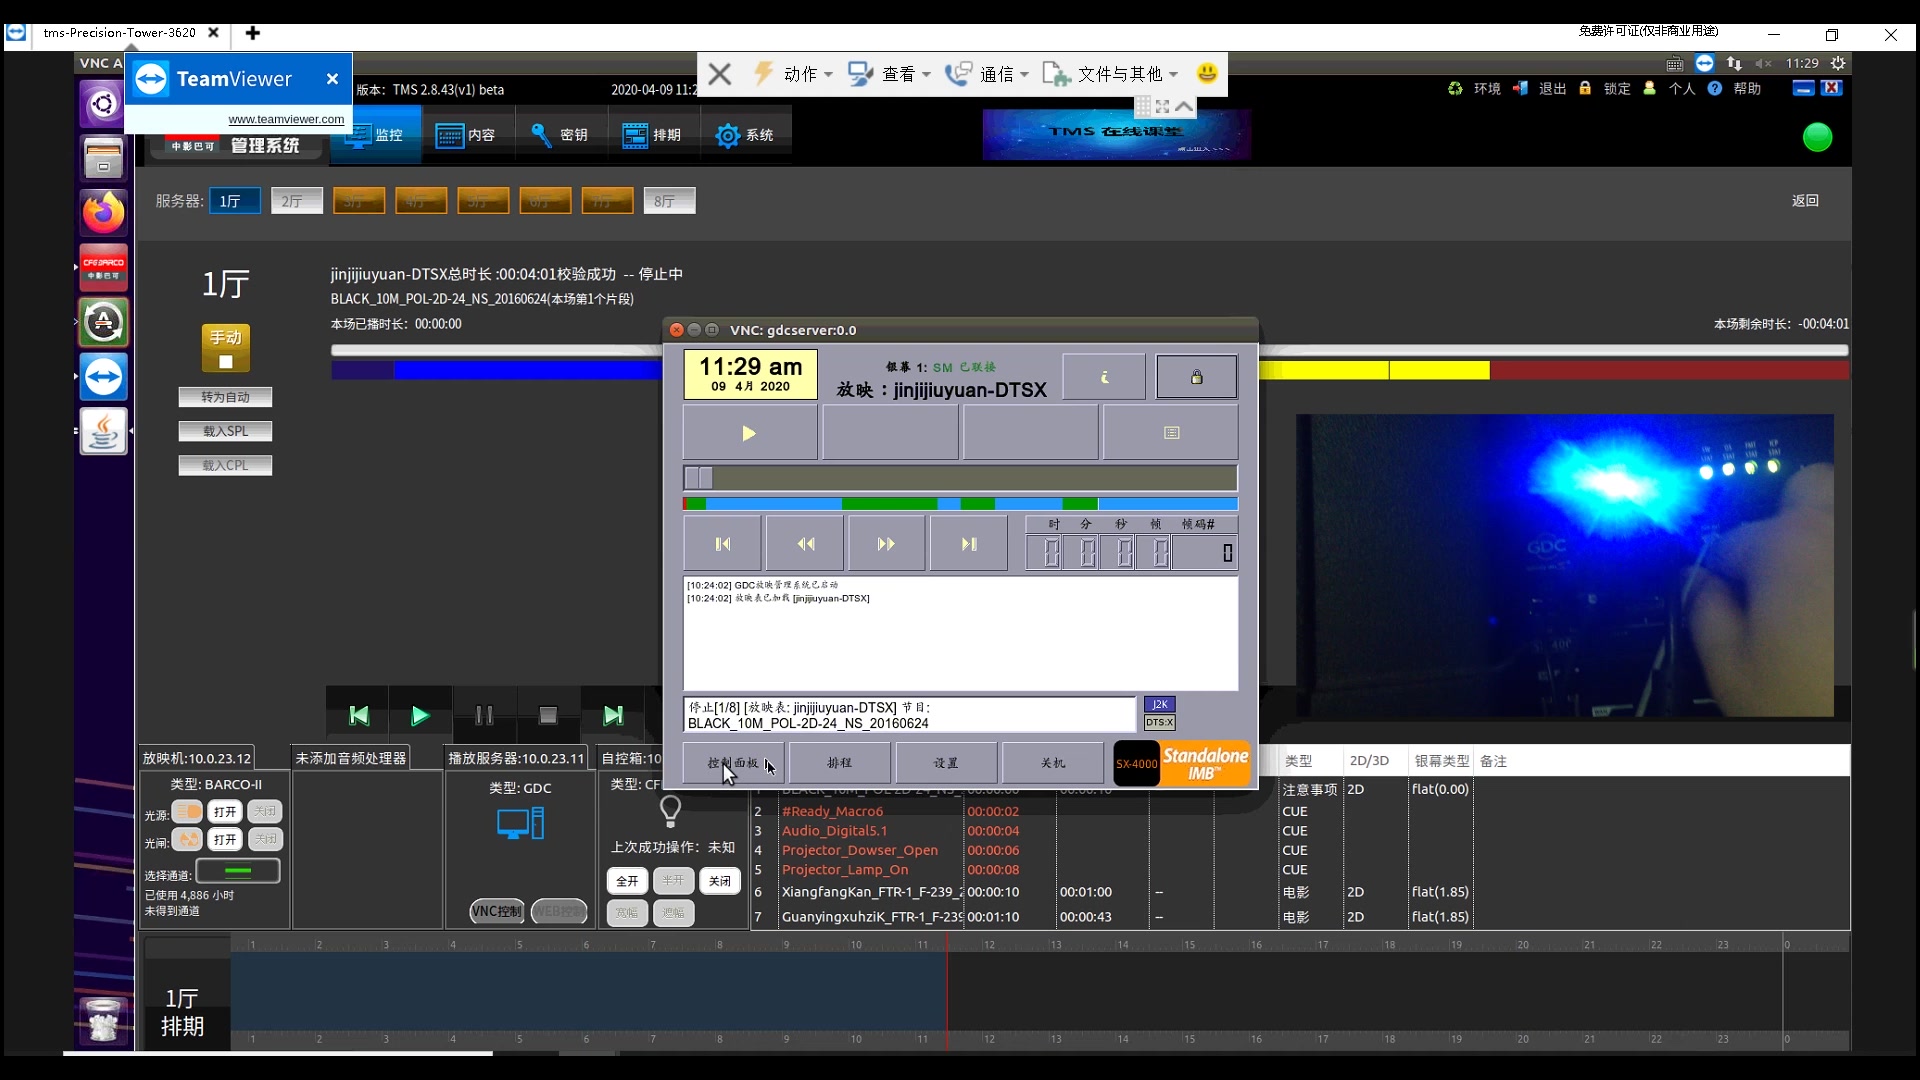Click the 排程 button in VNC panel
The height and width of the screenshot is (1080, 1920).
(839, 763)
